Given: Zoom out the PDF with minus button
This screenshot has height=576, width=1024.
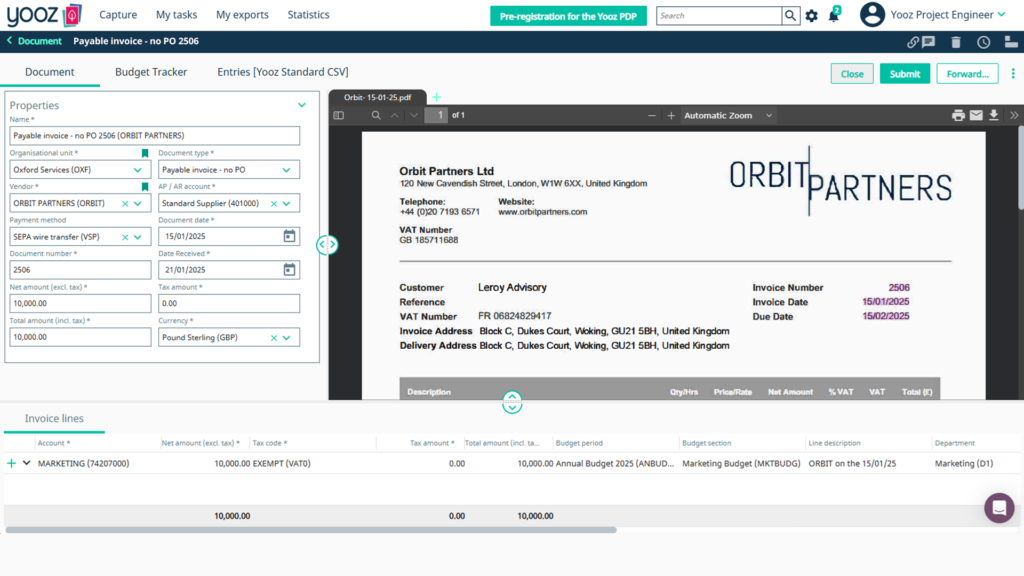Looking at the screenshot, I should tap(652, 116).
